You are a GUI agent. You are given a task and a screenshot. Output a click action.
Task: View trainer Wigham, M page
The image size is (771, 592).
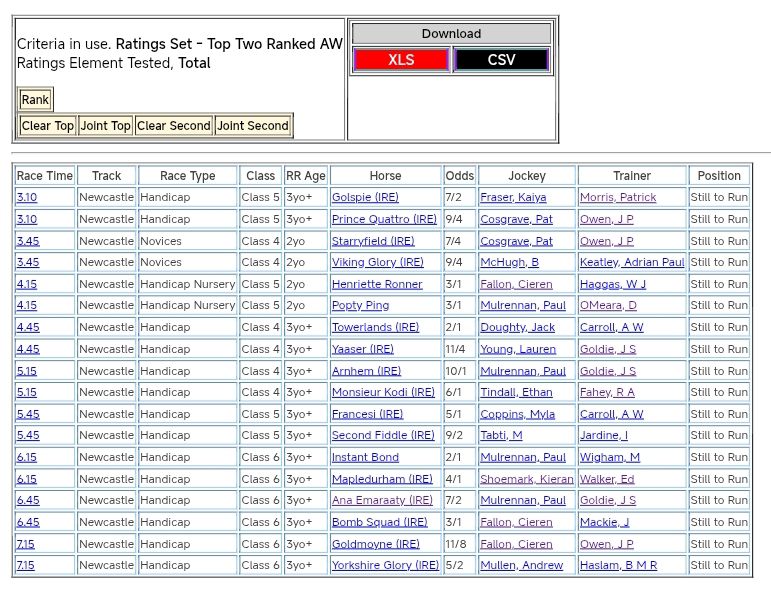610,458
